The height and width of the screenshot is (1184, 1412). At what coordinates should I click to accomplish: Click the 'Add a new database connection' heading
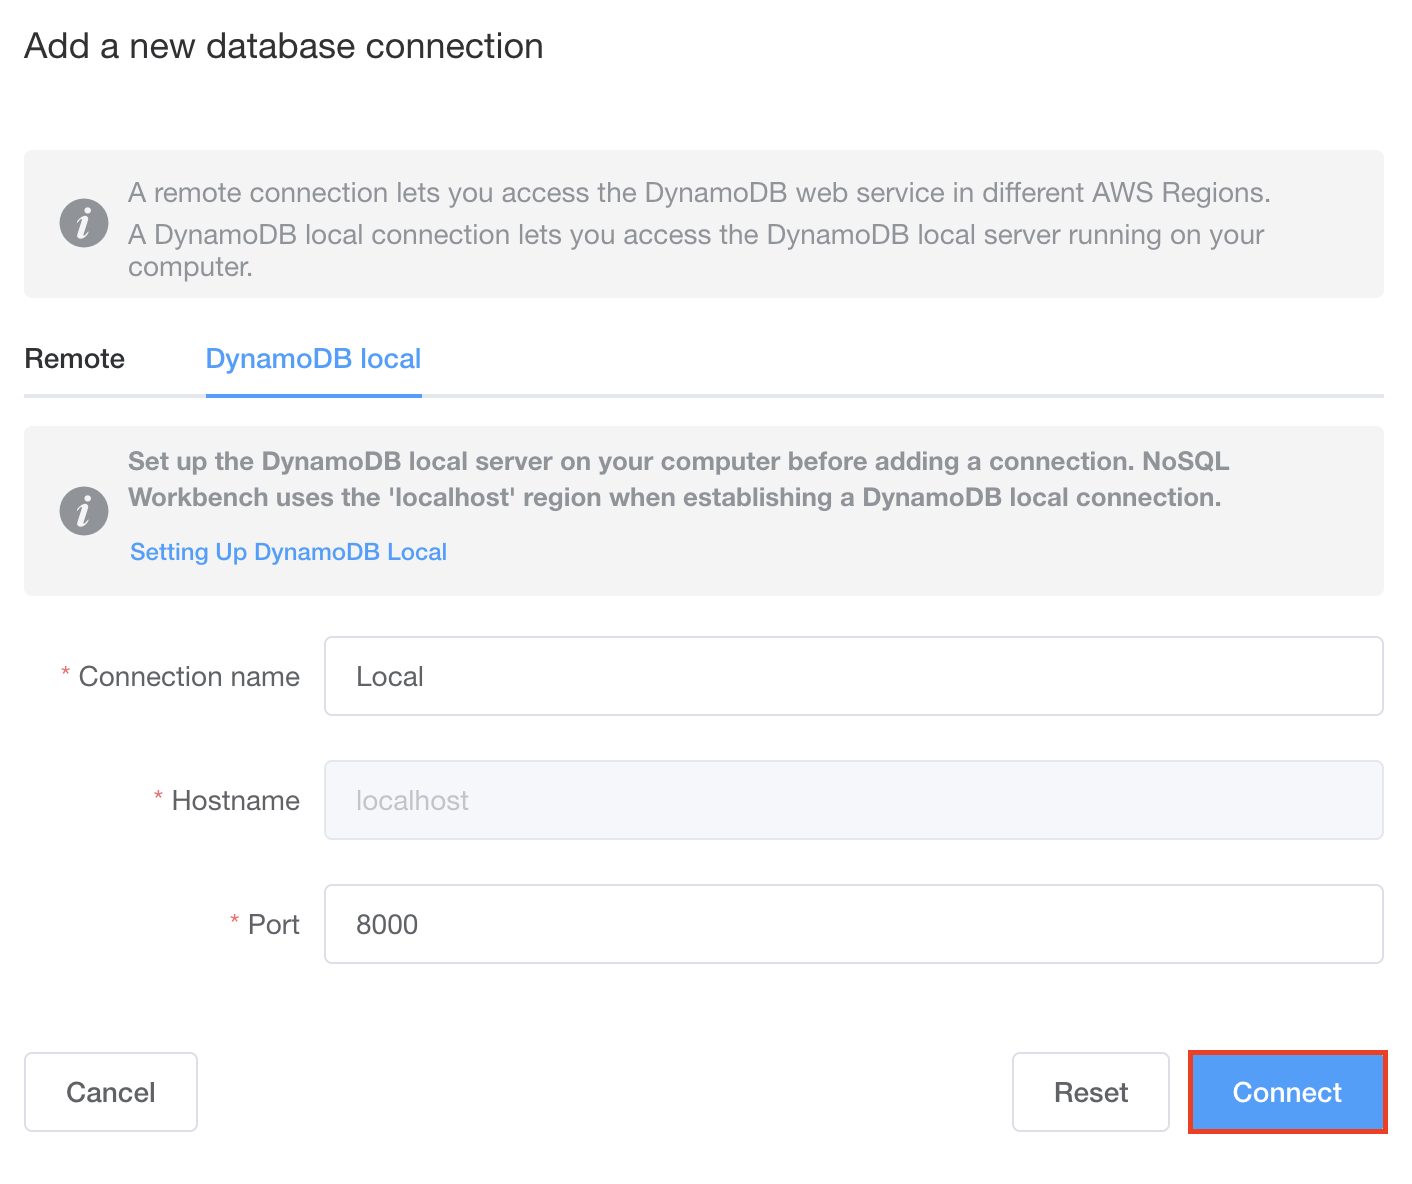pos(284,46)
